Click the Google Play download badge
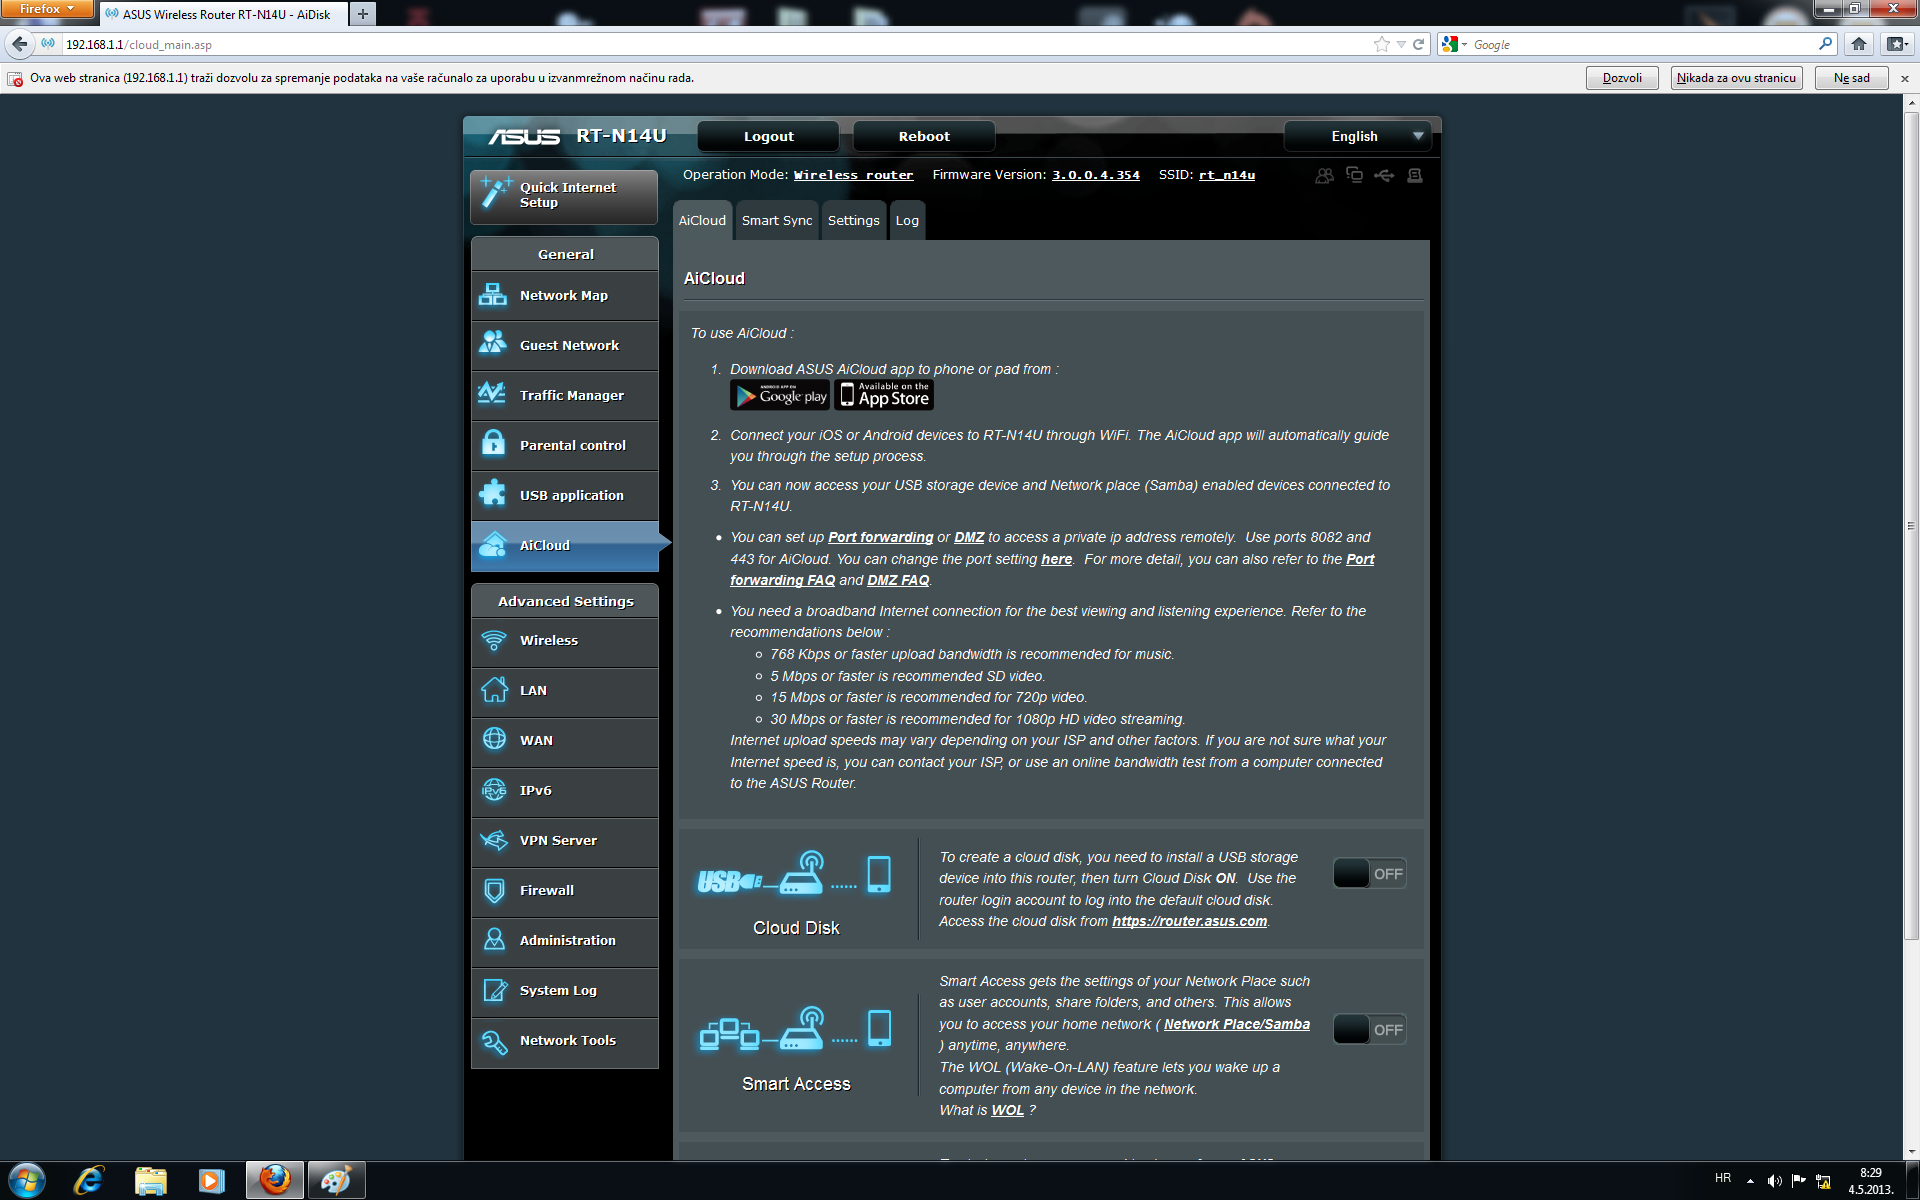This screenshot has width=1920, height=1200. coord(780,396)
